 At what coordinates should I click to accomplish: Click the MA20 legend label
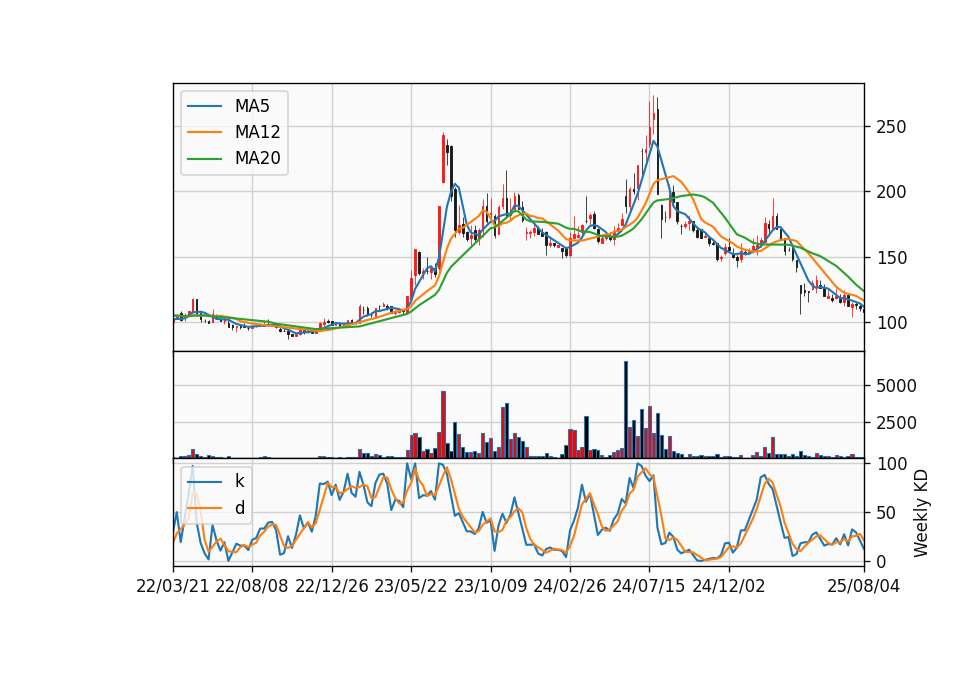click(257, 158)
